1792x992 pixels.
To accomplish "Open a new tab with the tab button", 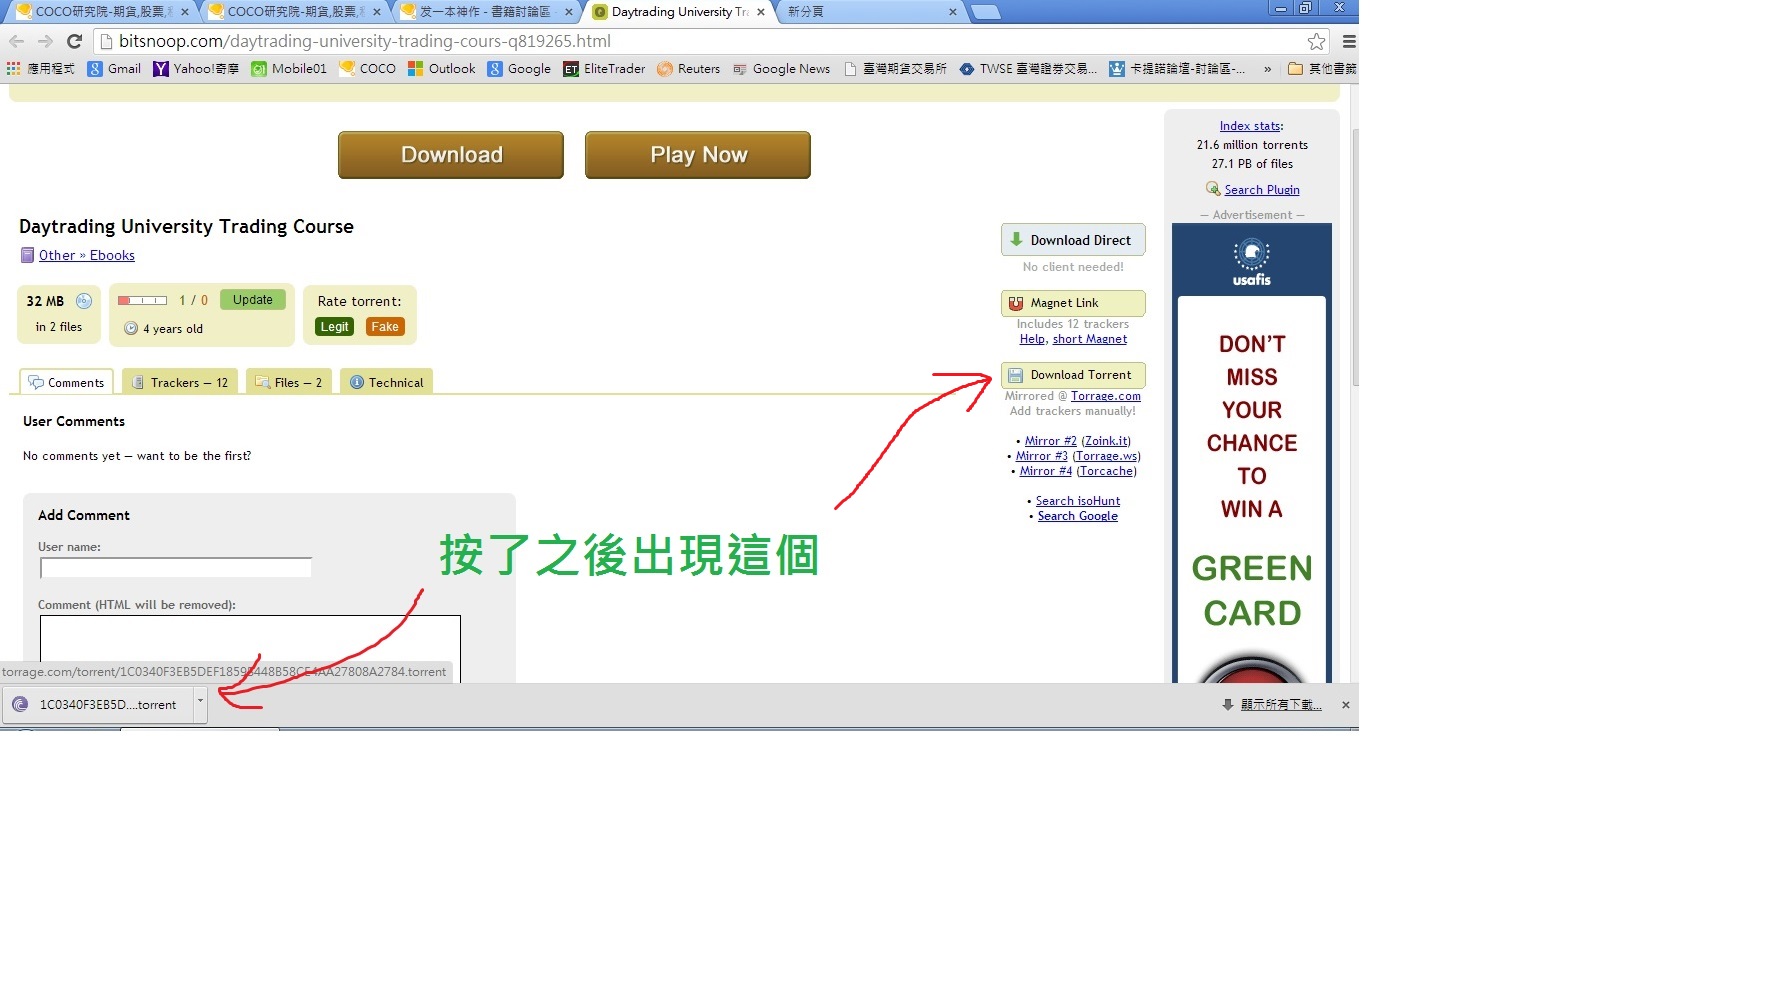I will [x=986, y=12].
